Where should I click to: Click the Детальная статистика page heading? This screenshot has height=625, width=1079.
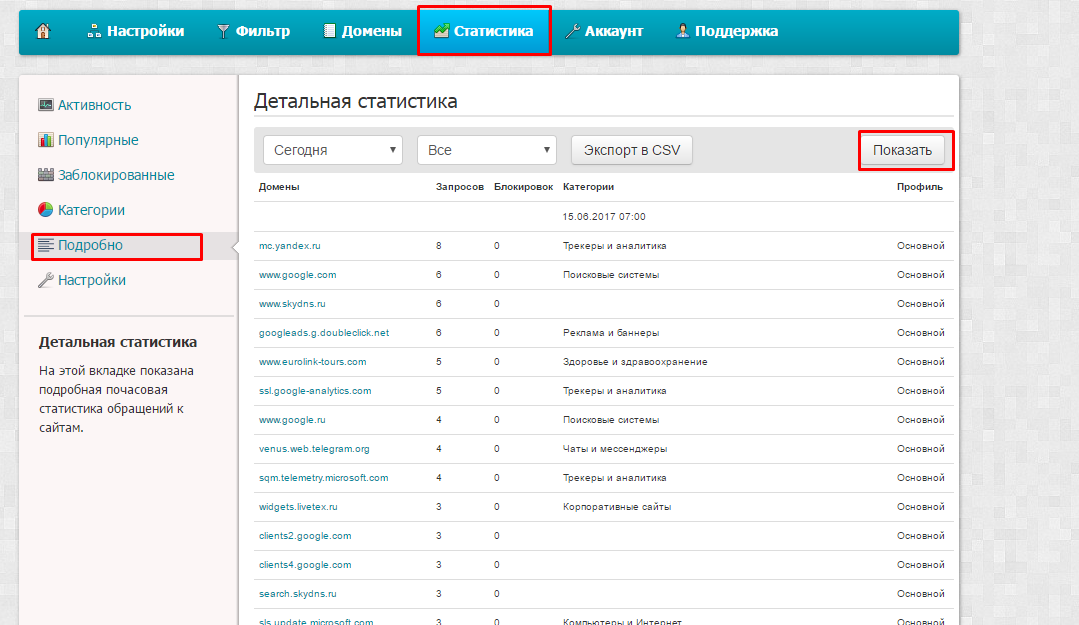click(355, 100)
